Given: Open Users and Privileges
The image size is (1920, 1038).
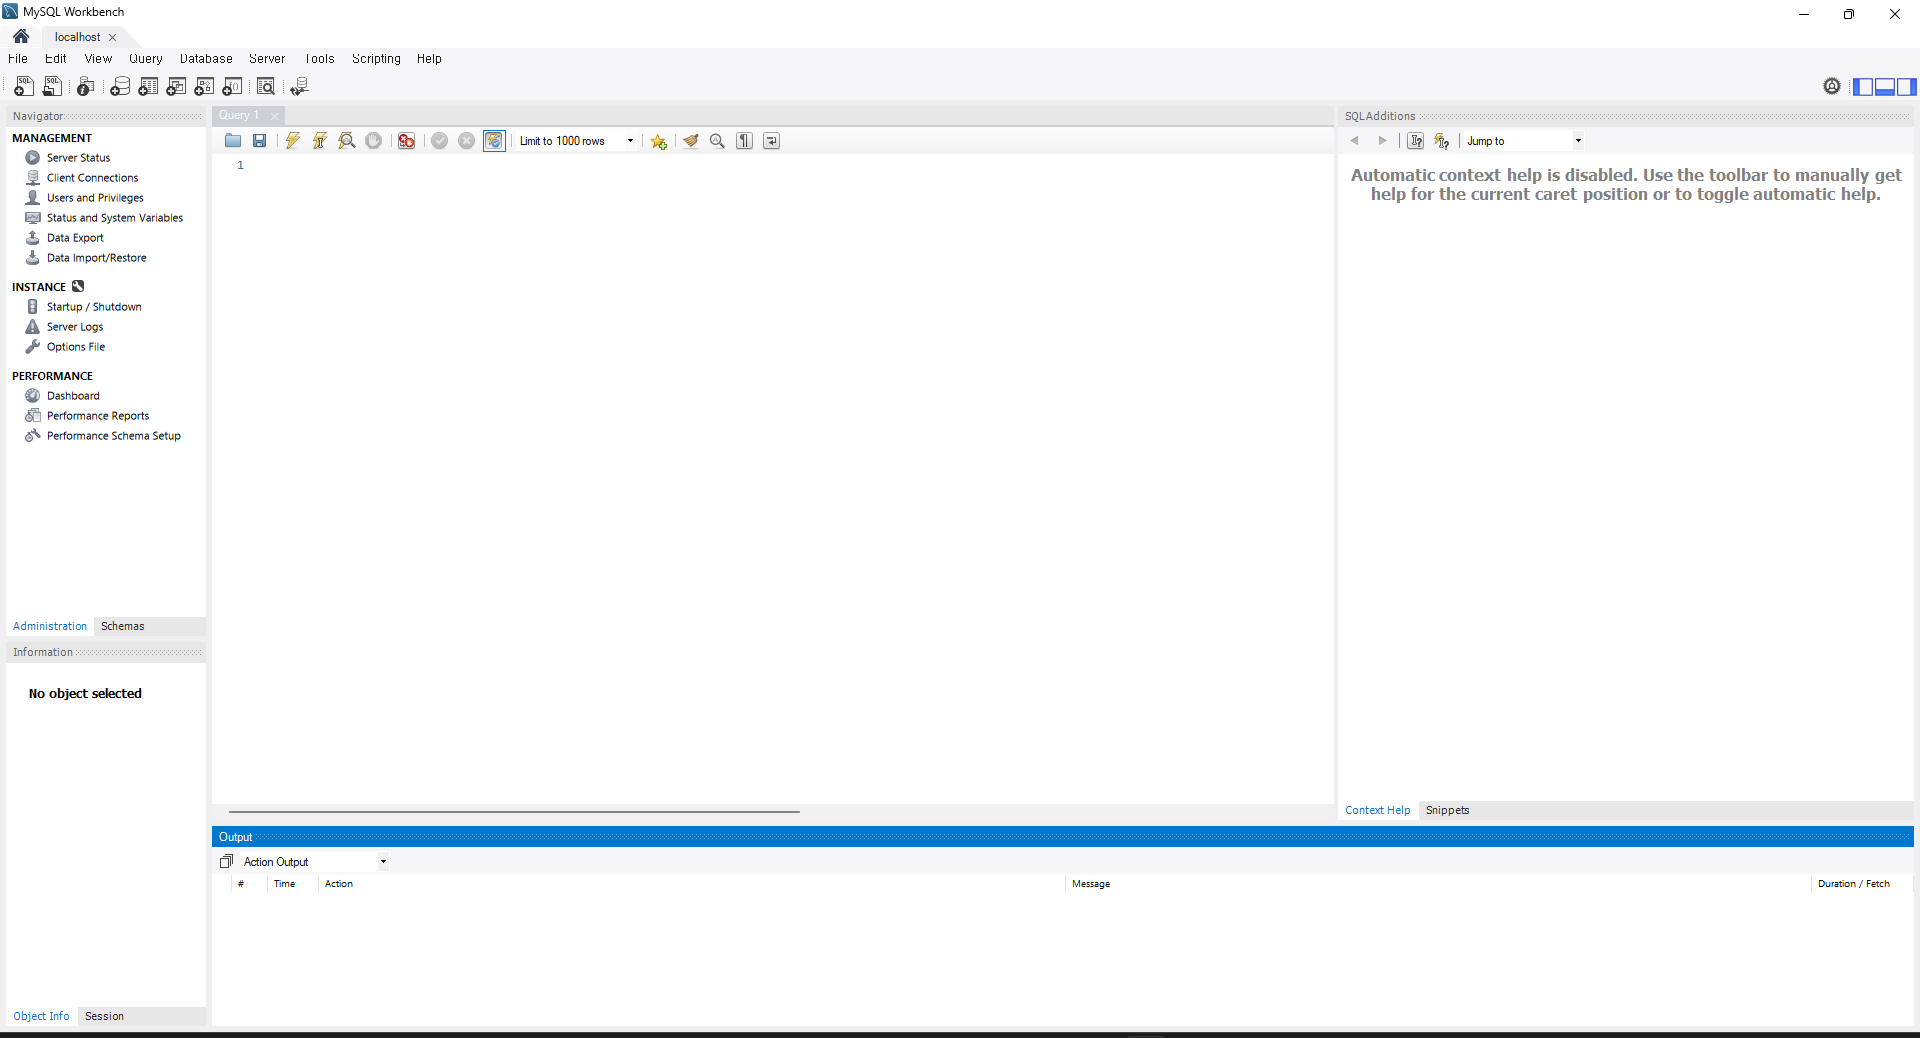Looking at the screenshot, I should (95, 198).
